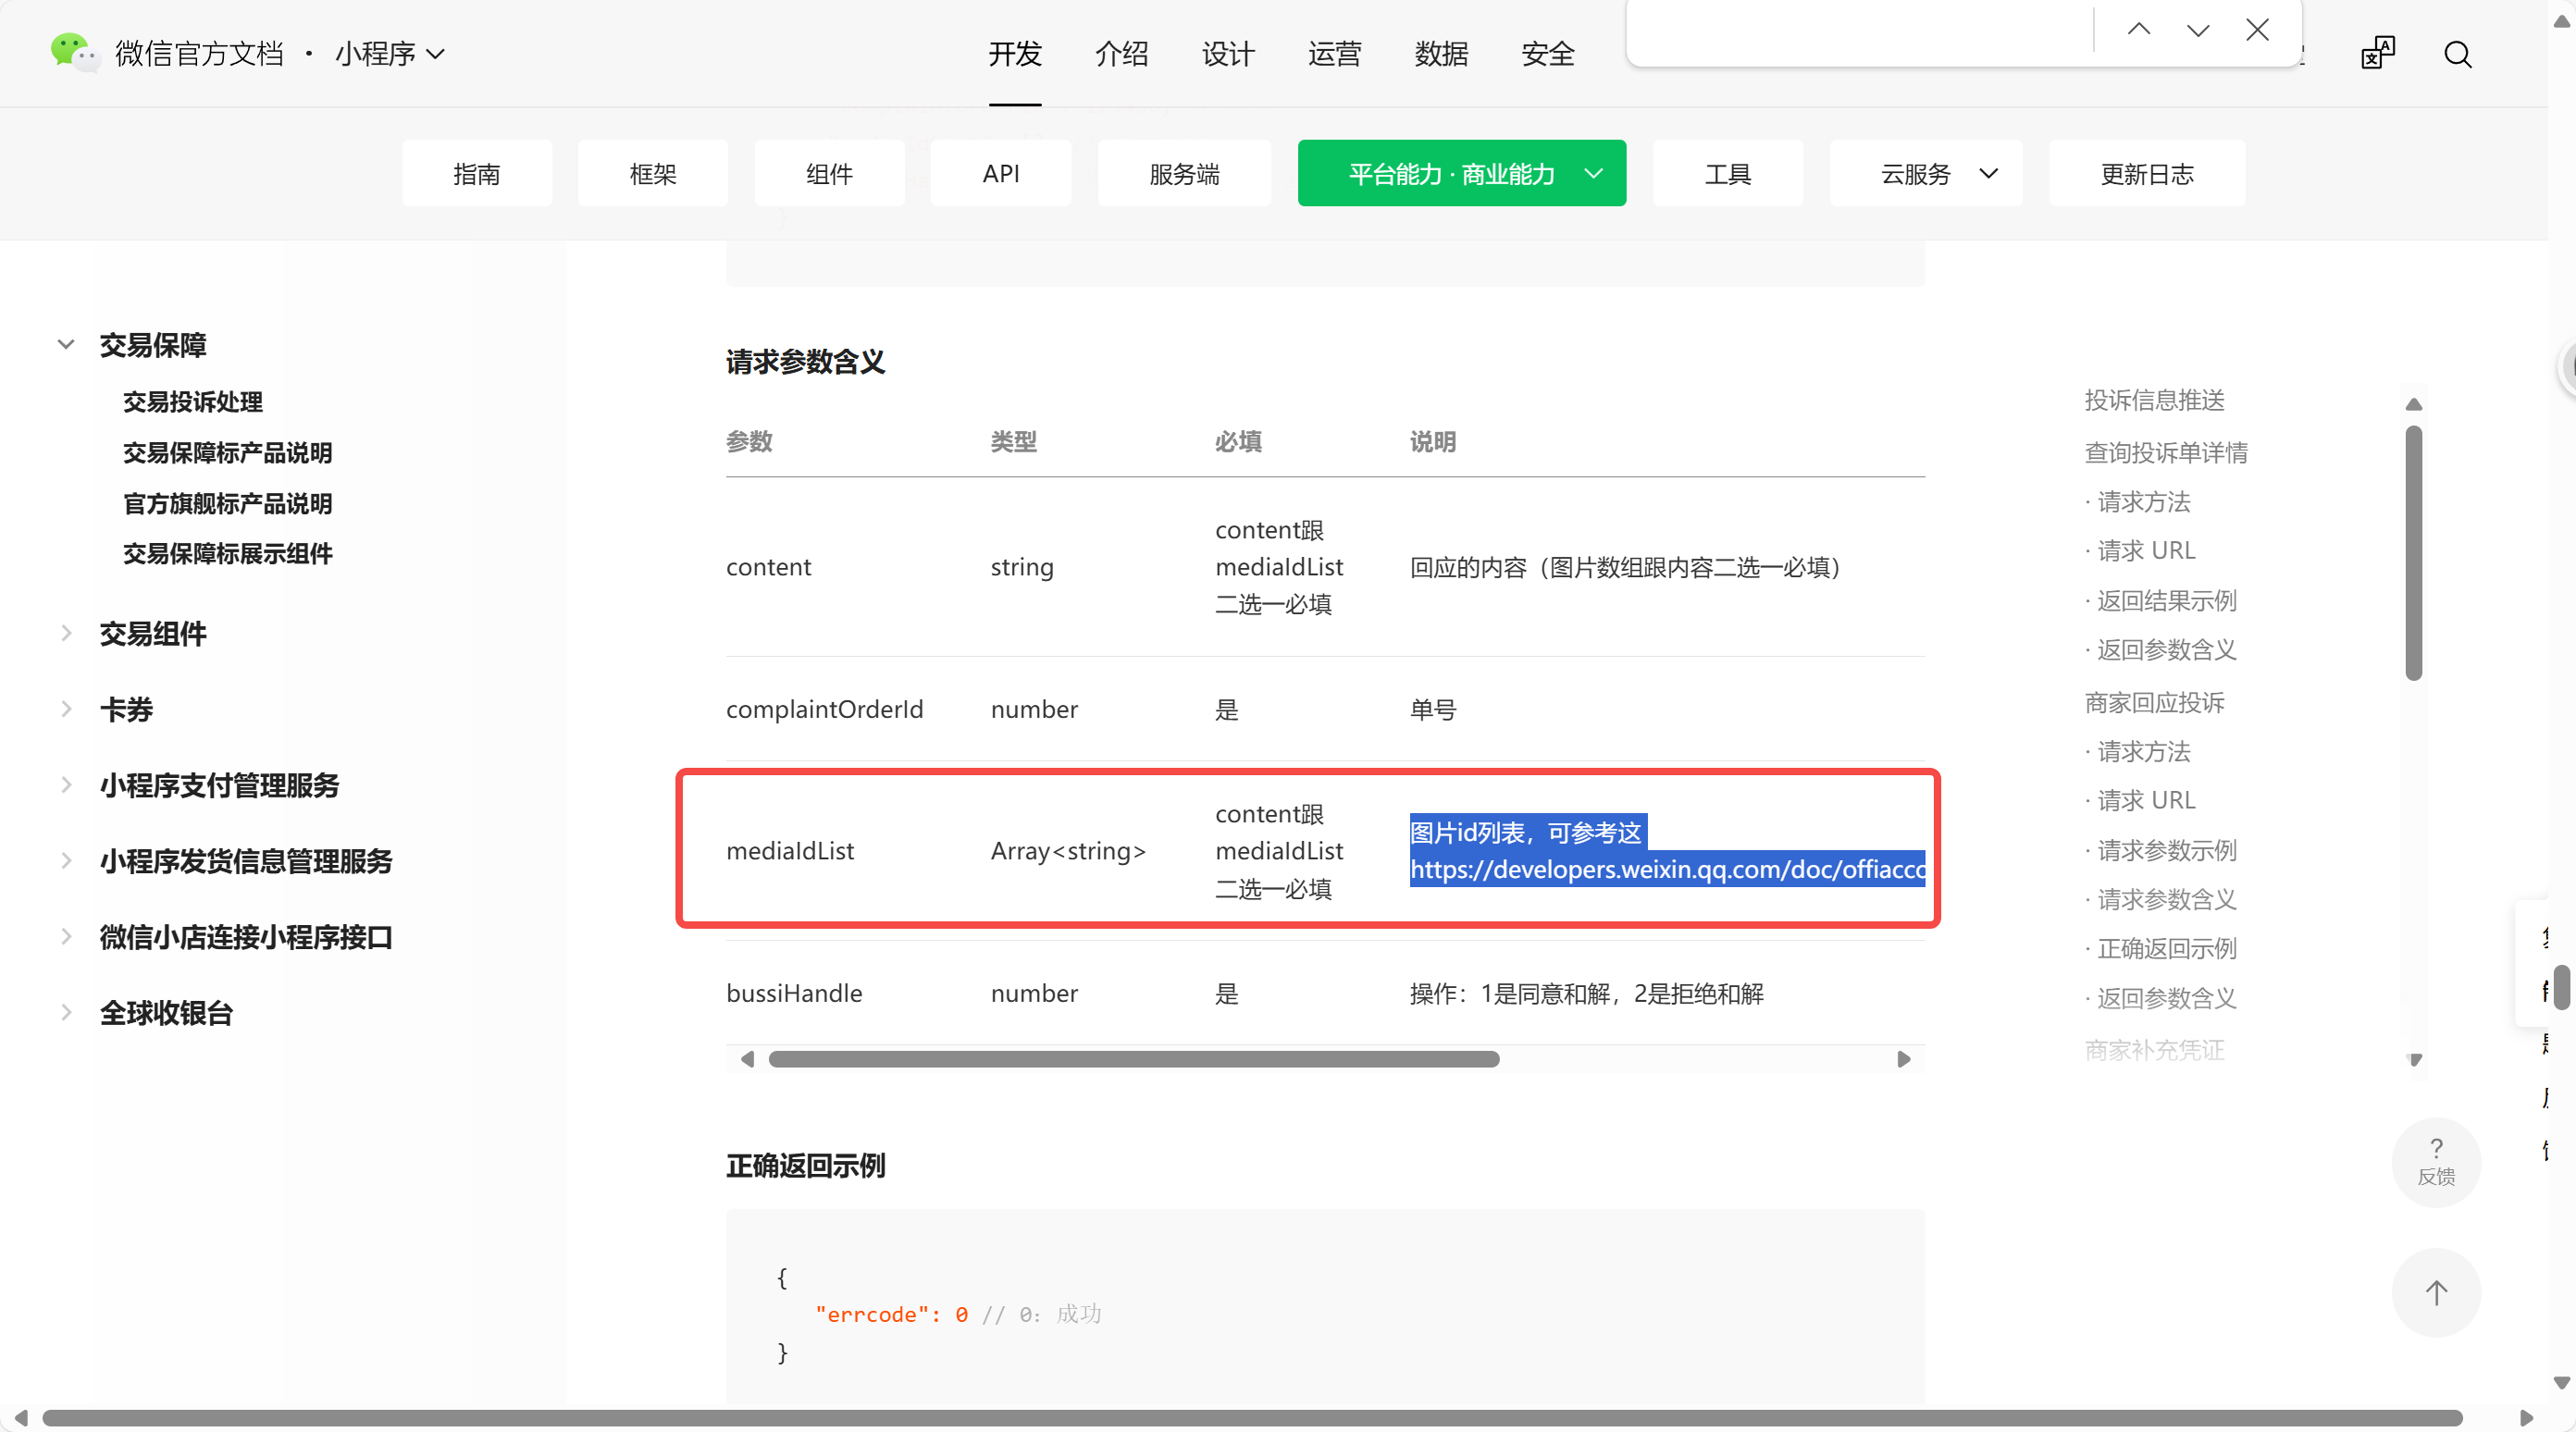Open 交易投诉处理 in sidebar
2576x1432 pixels.
(192, 402)
